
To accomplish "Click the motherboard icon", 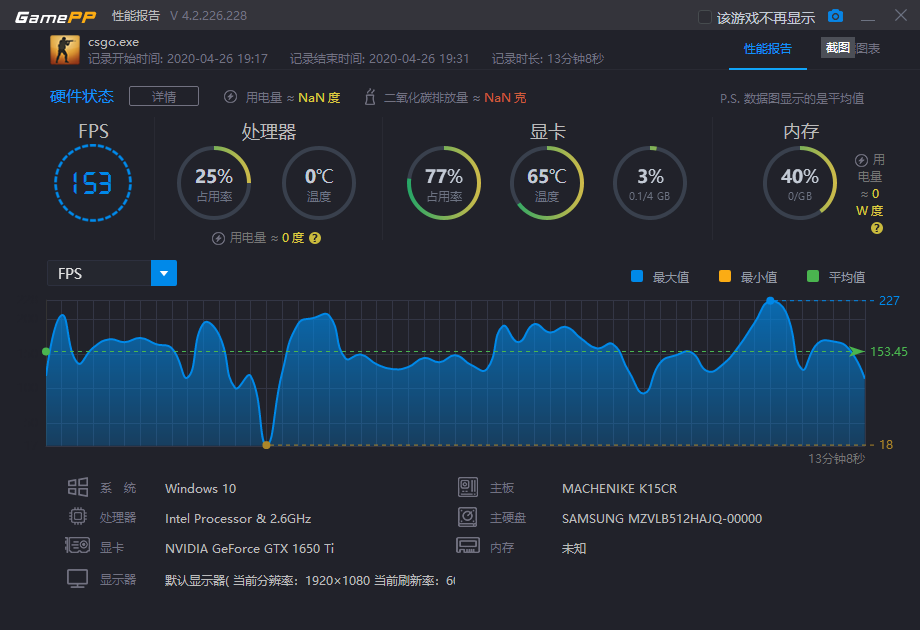I will [468, 487].
